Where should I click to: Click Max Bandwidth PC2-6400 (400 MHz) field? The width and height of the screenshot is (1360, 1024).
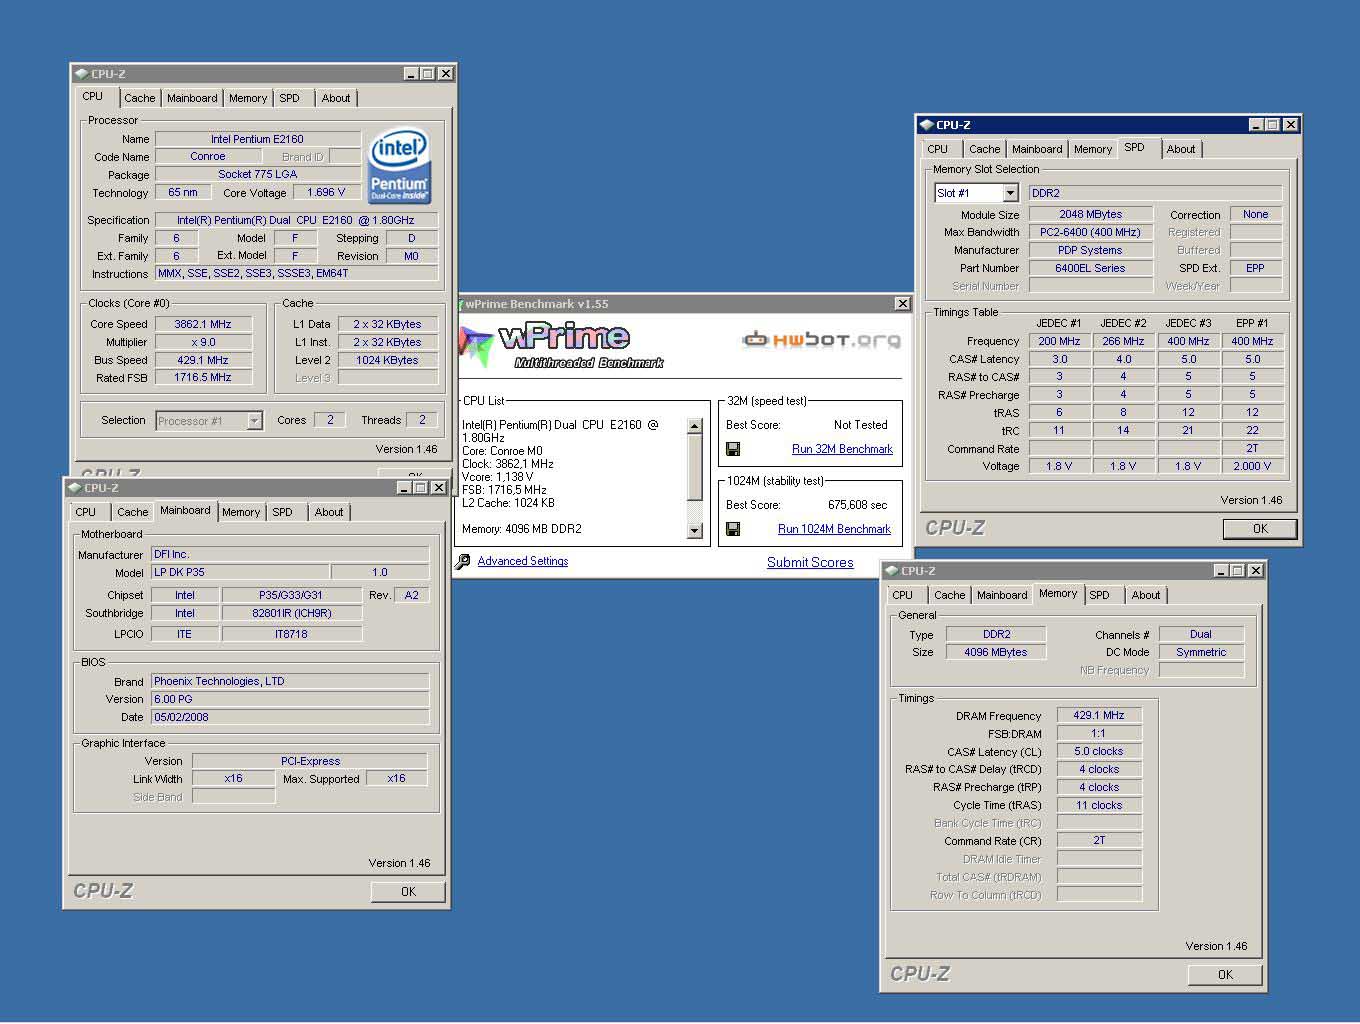(x=1090, y=232)
